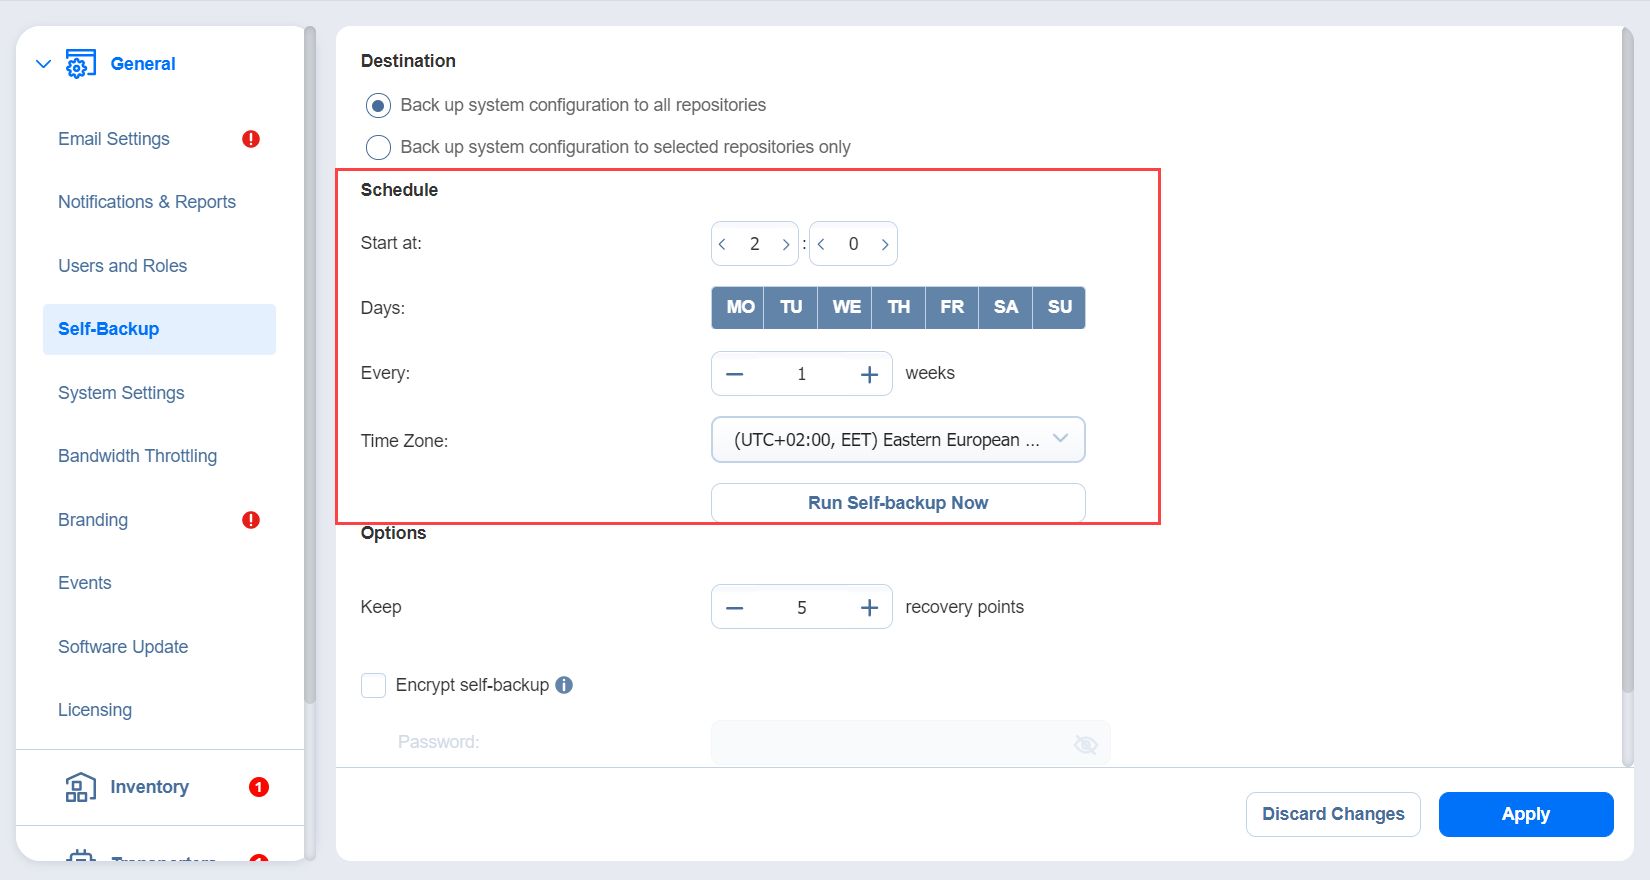Enable the Encrypt self-backup checkbox
The height and width of the screenshot is (880, 1650).
373,685
